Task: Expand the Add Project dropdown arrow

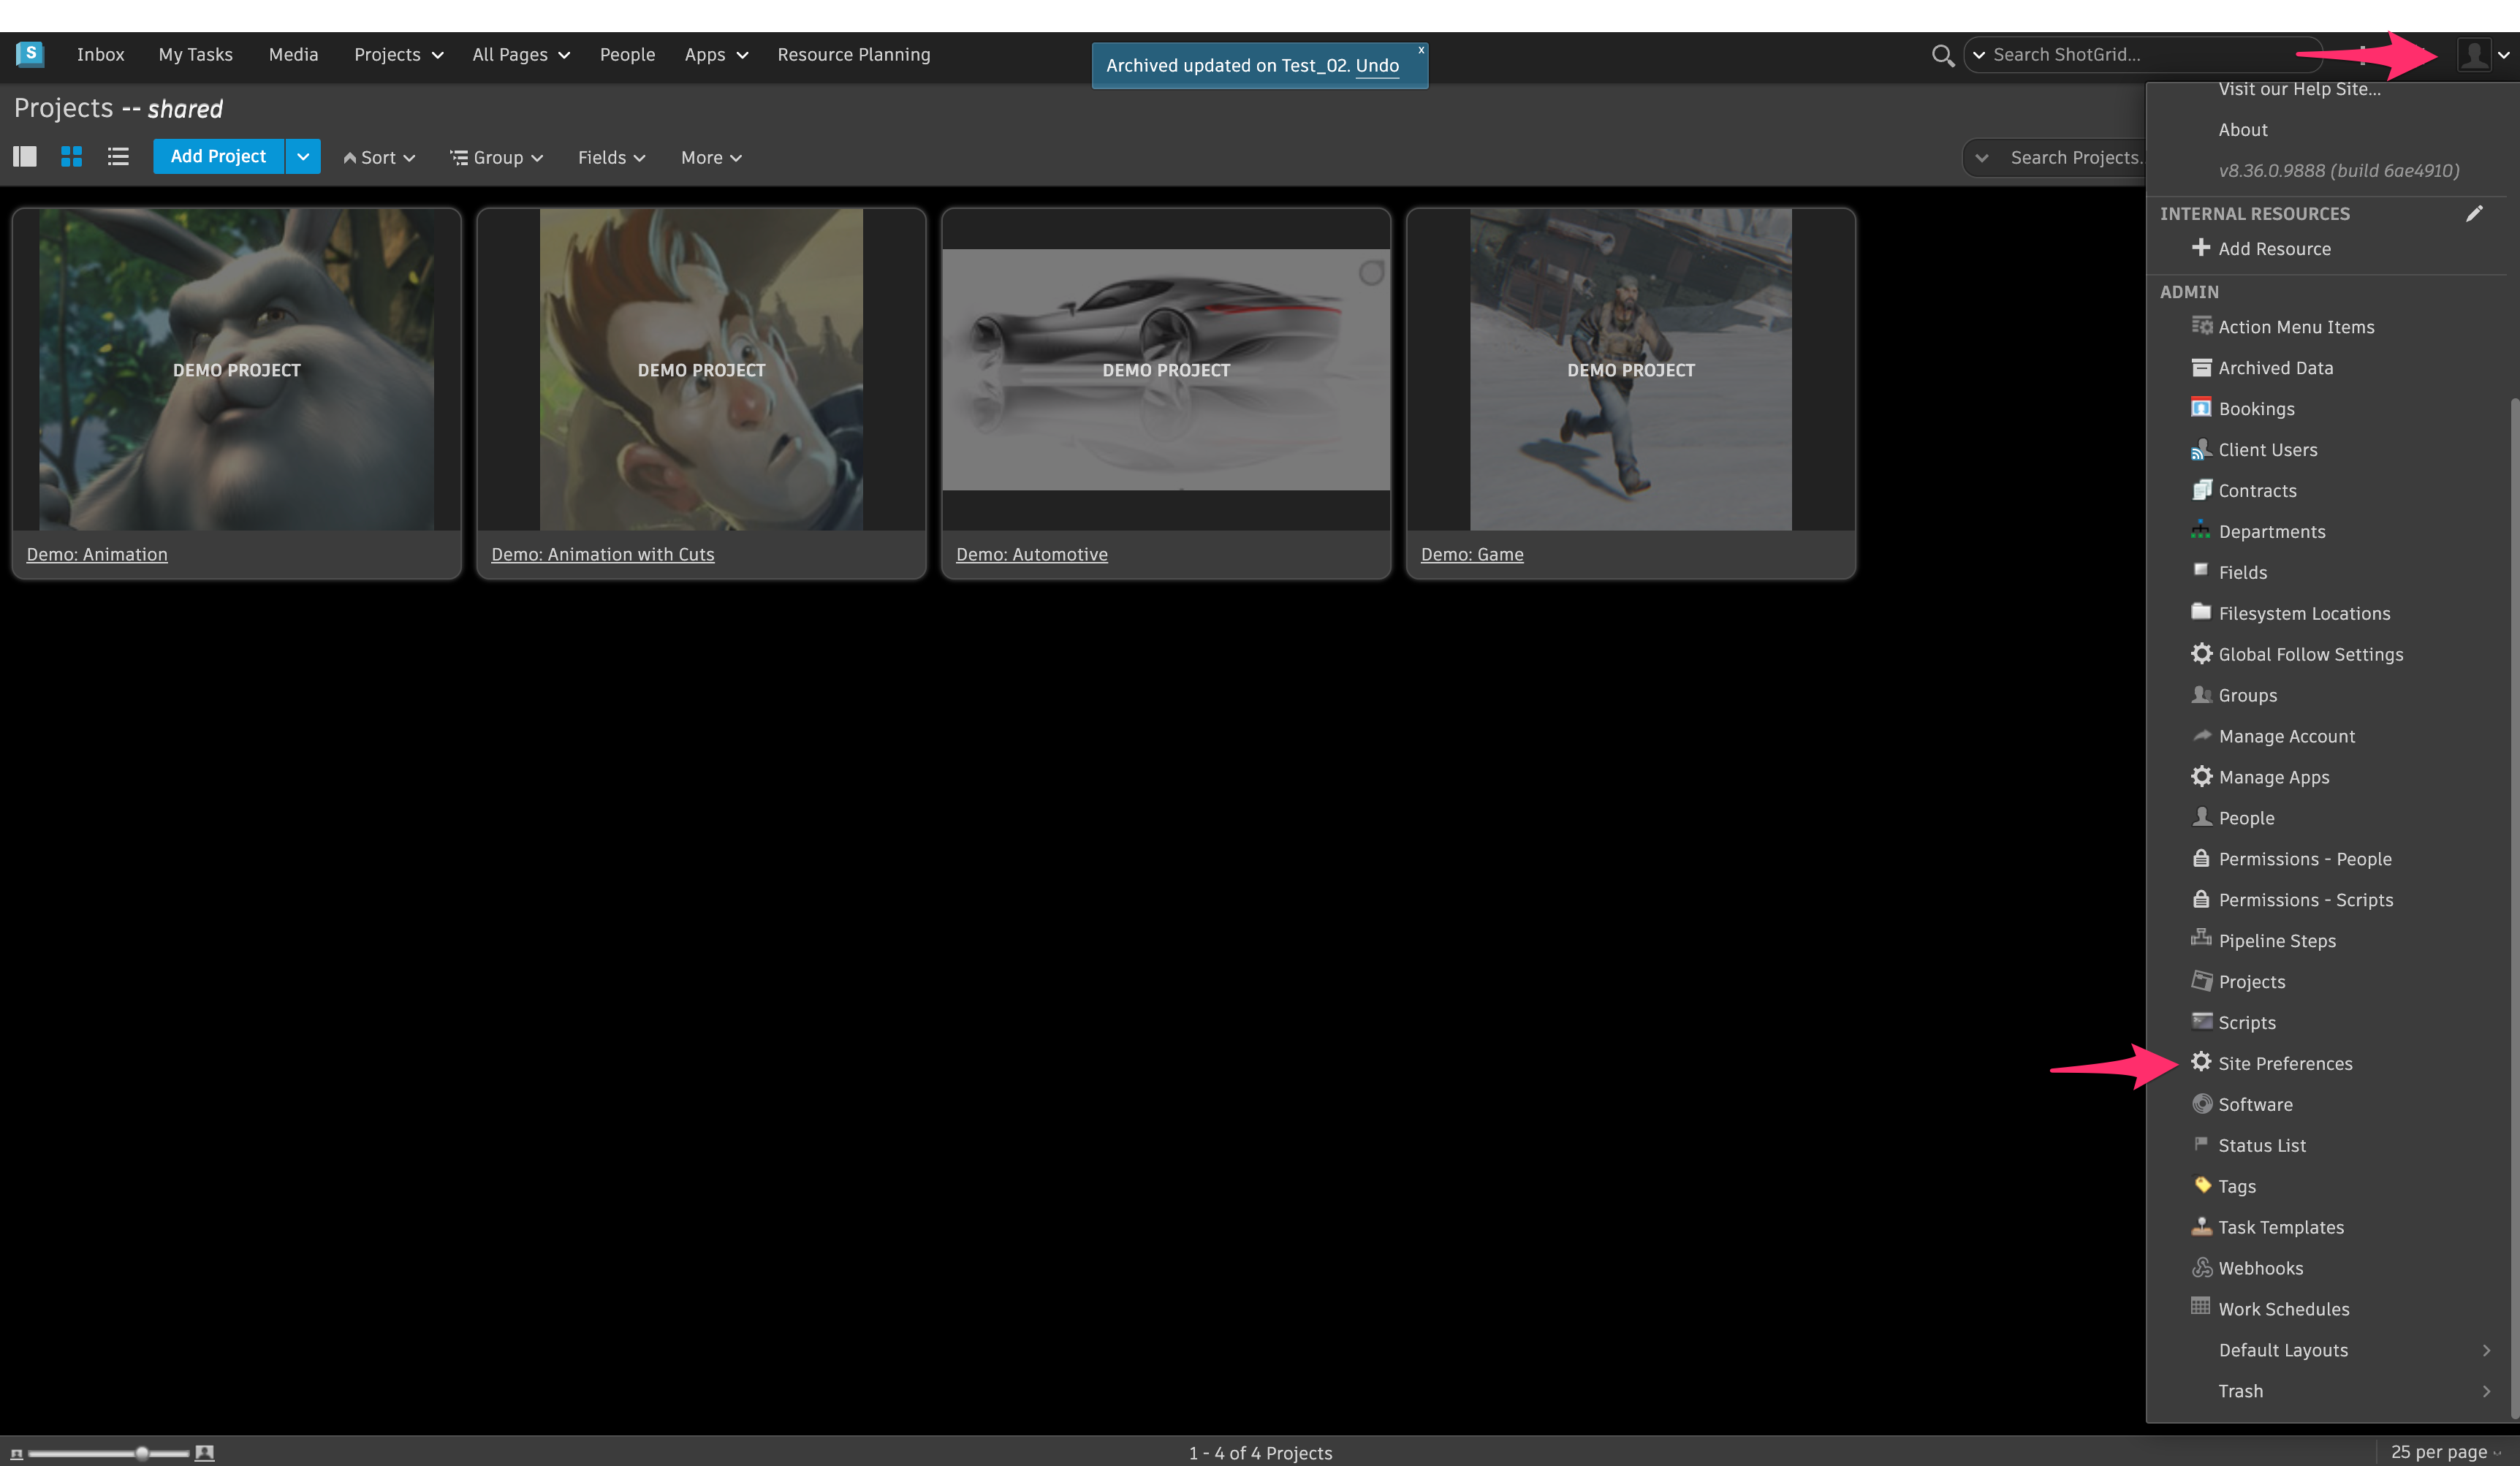Action: click(x=303, y=157)
